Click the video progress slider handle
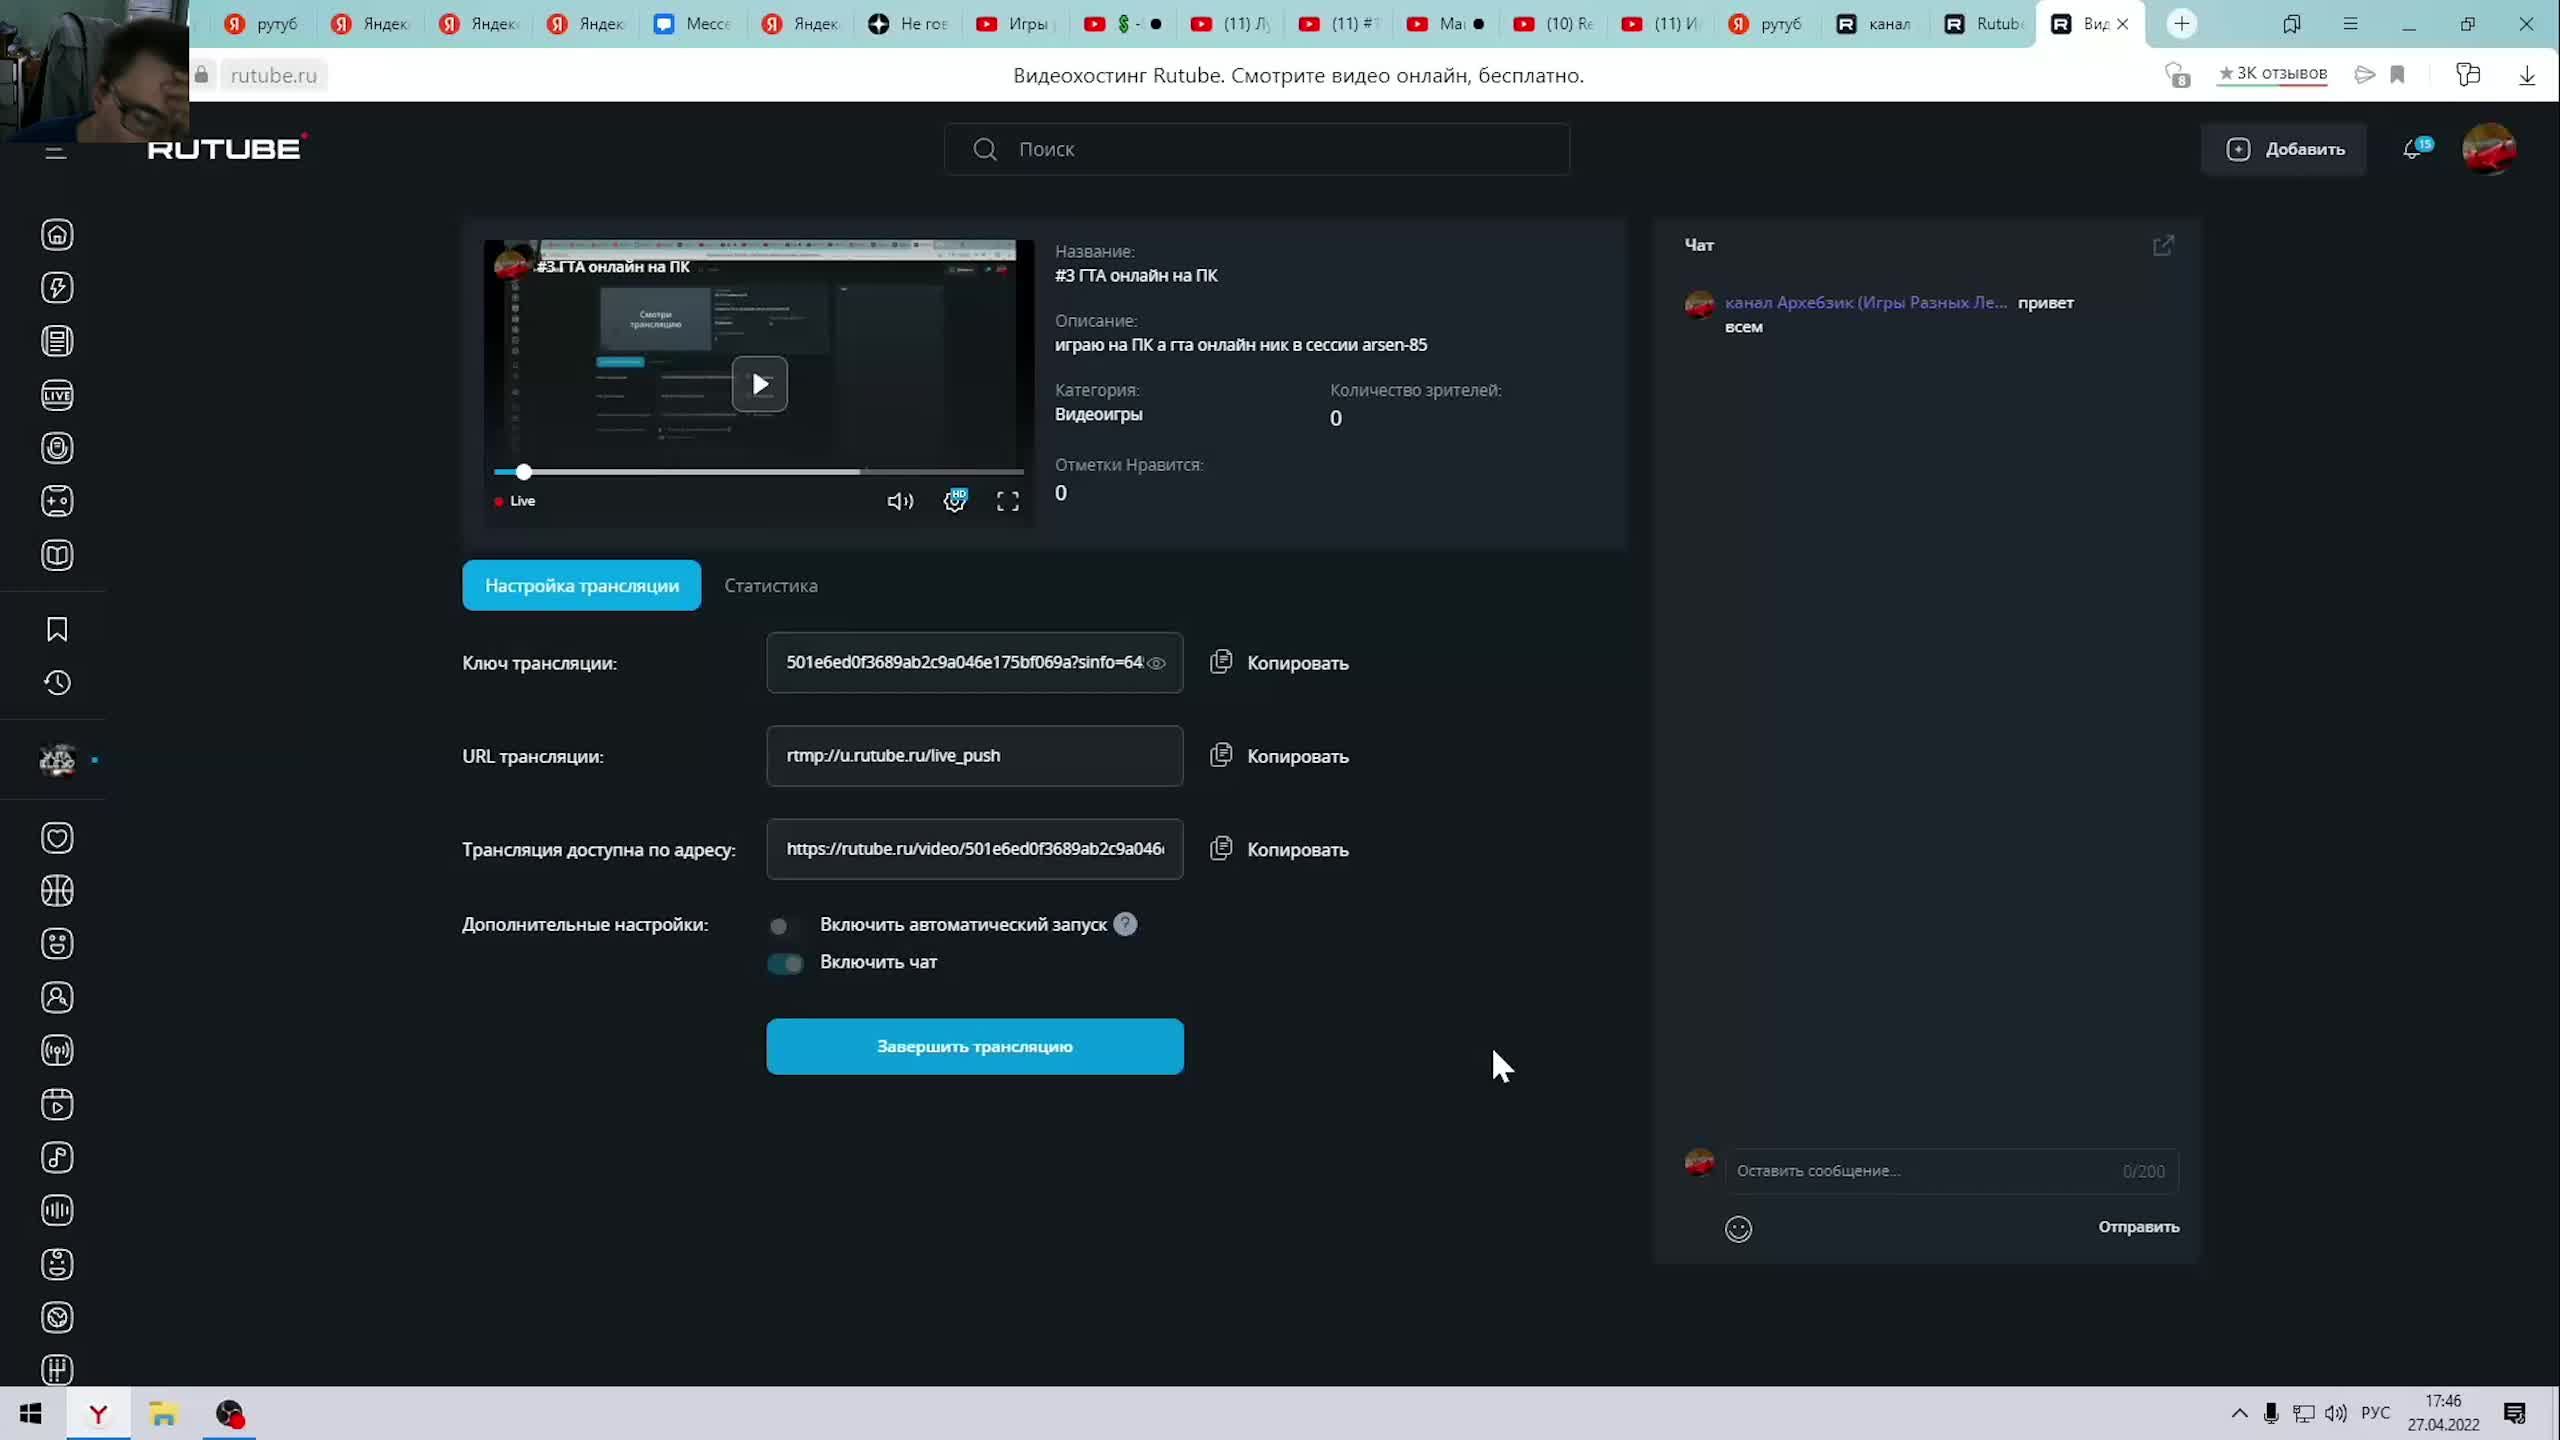The height and width of the screenshot is (1440, 2560). click(523, 472)
